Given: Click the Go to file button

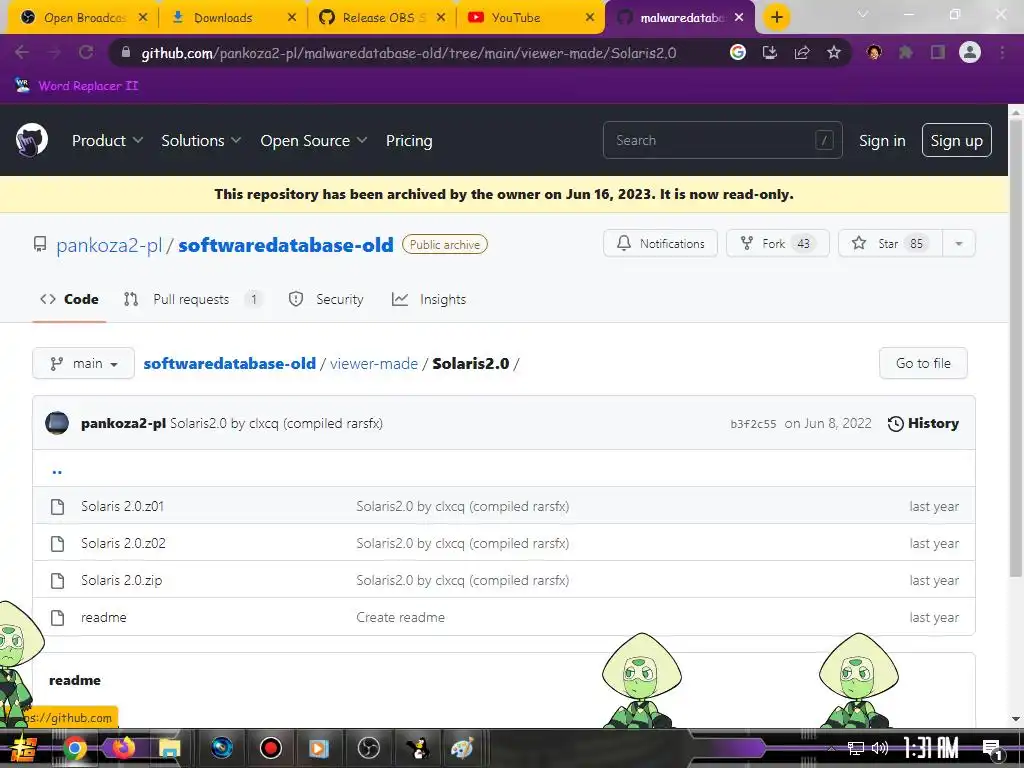Looking at the screenshot, I should click(x=923, y=363).
